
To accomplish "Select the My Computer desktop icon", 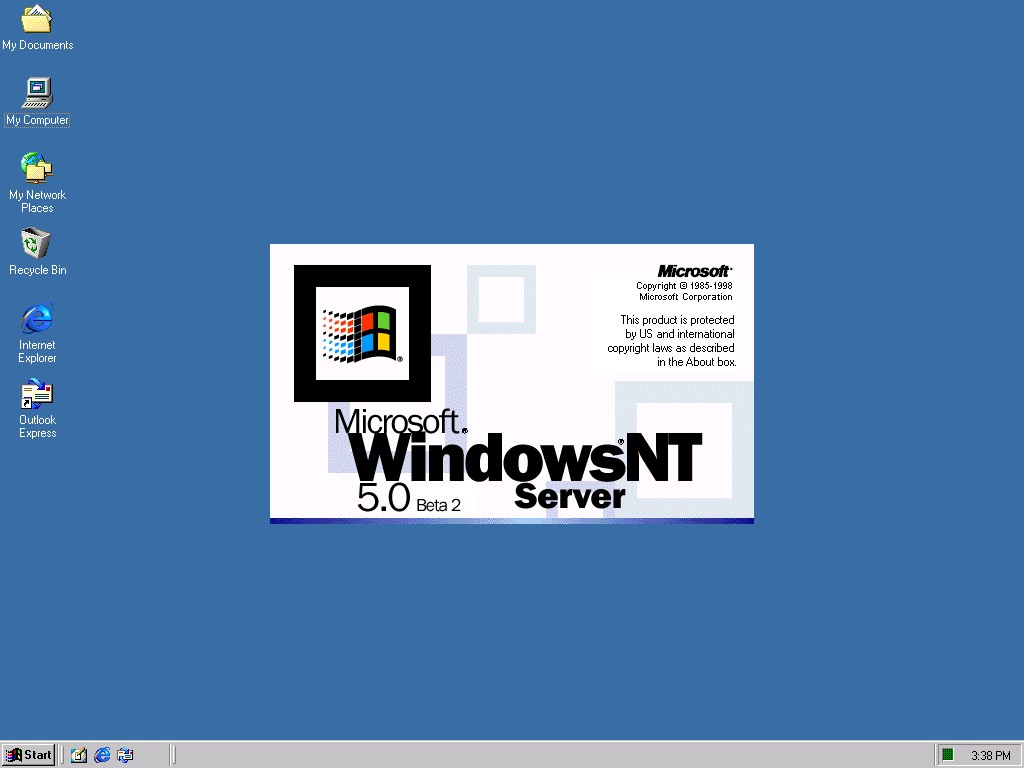I will click(x=37, y=102).
